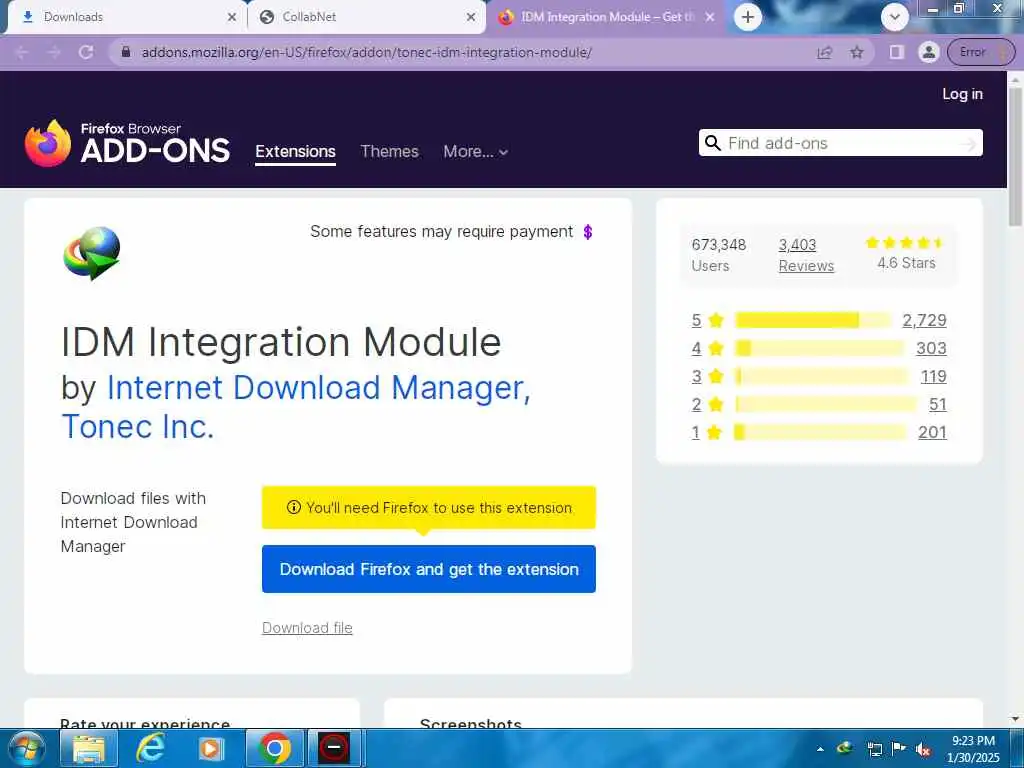Image resolution: width=1024 pixels, height=768 pixels.
Task: Open the side panel icon
Action: pos(897,52)
